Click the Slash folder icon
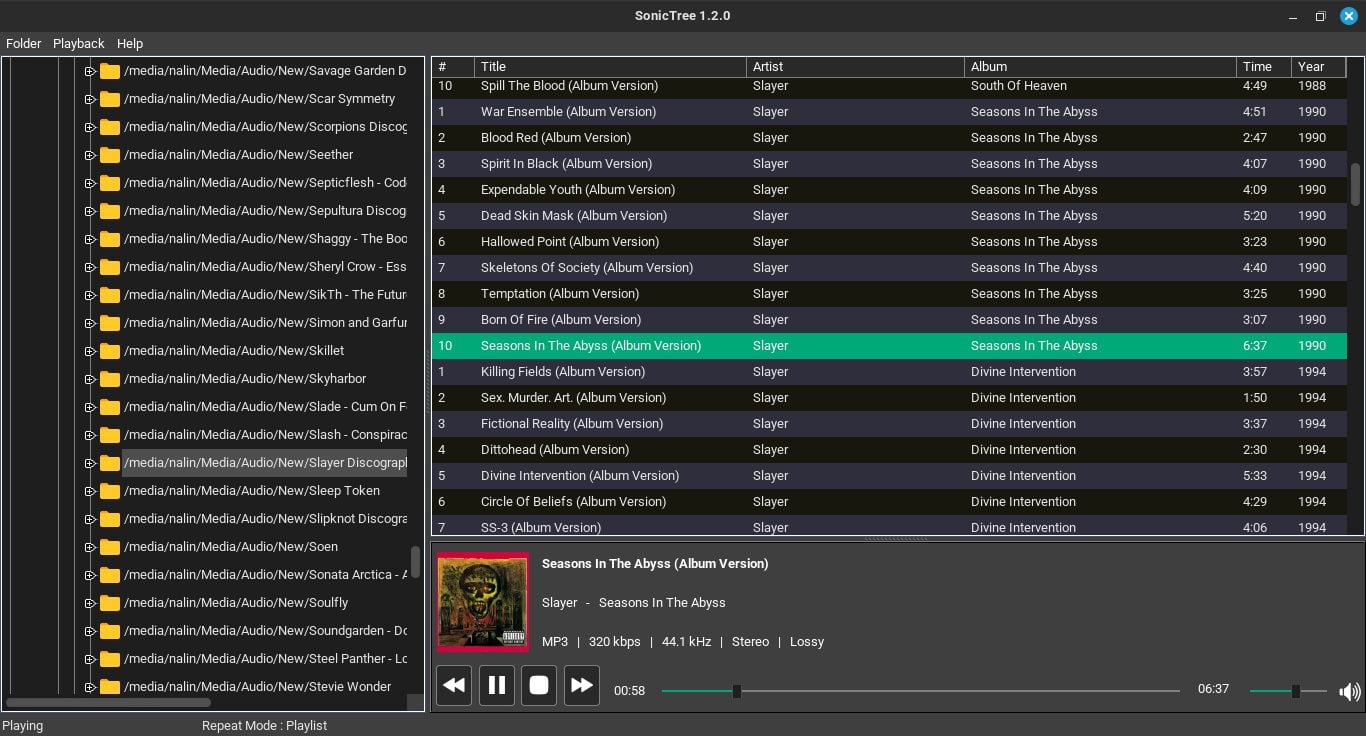Screen dimensions: 1366x736 [x=110, y=435]
